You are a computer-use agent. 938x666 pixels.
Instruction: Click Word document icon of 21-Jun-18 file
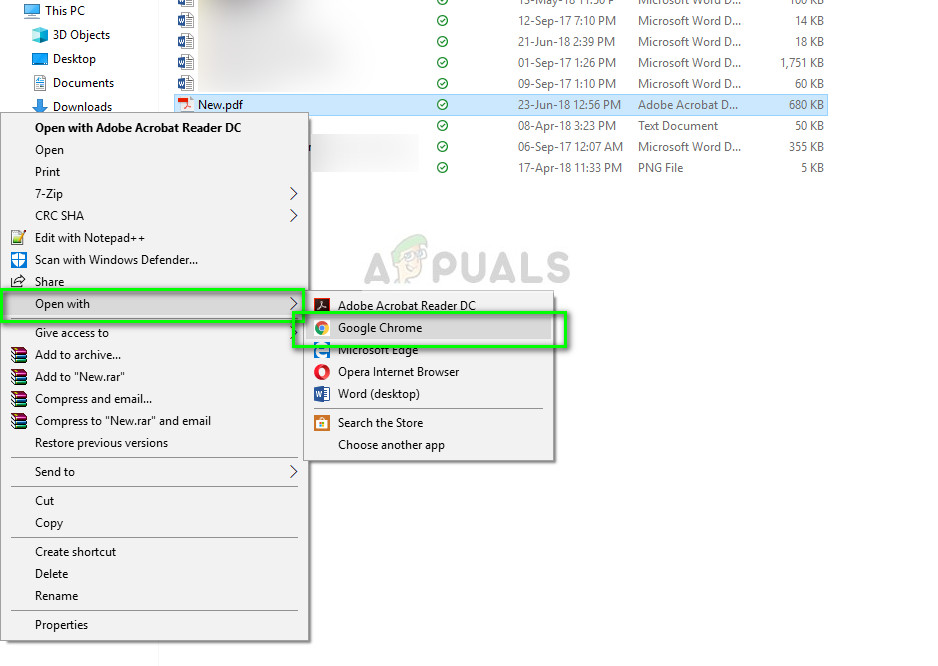pos(185,42)
